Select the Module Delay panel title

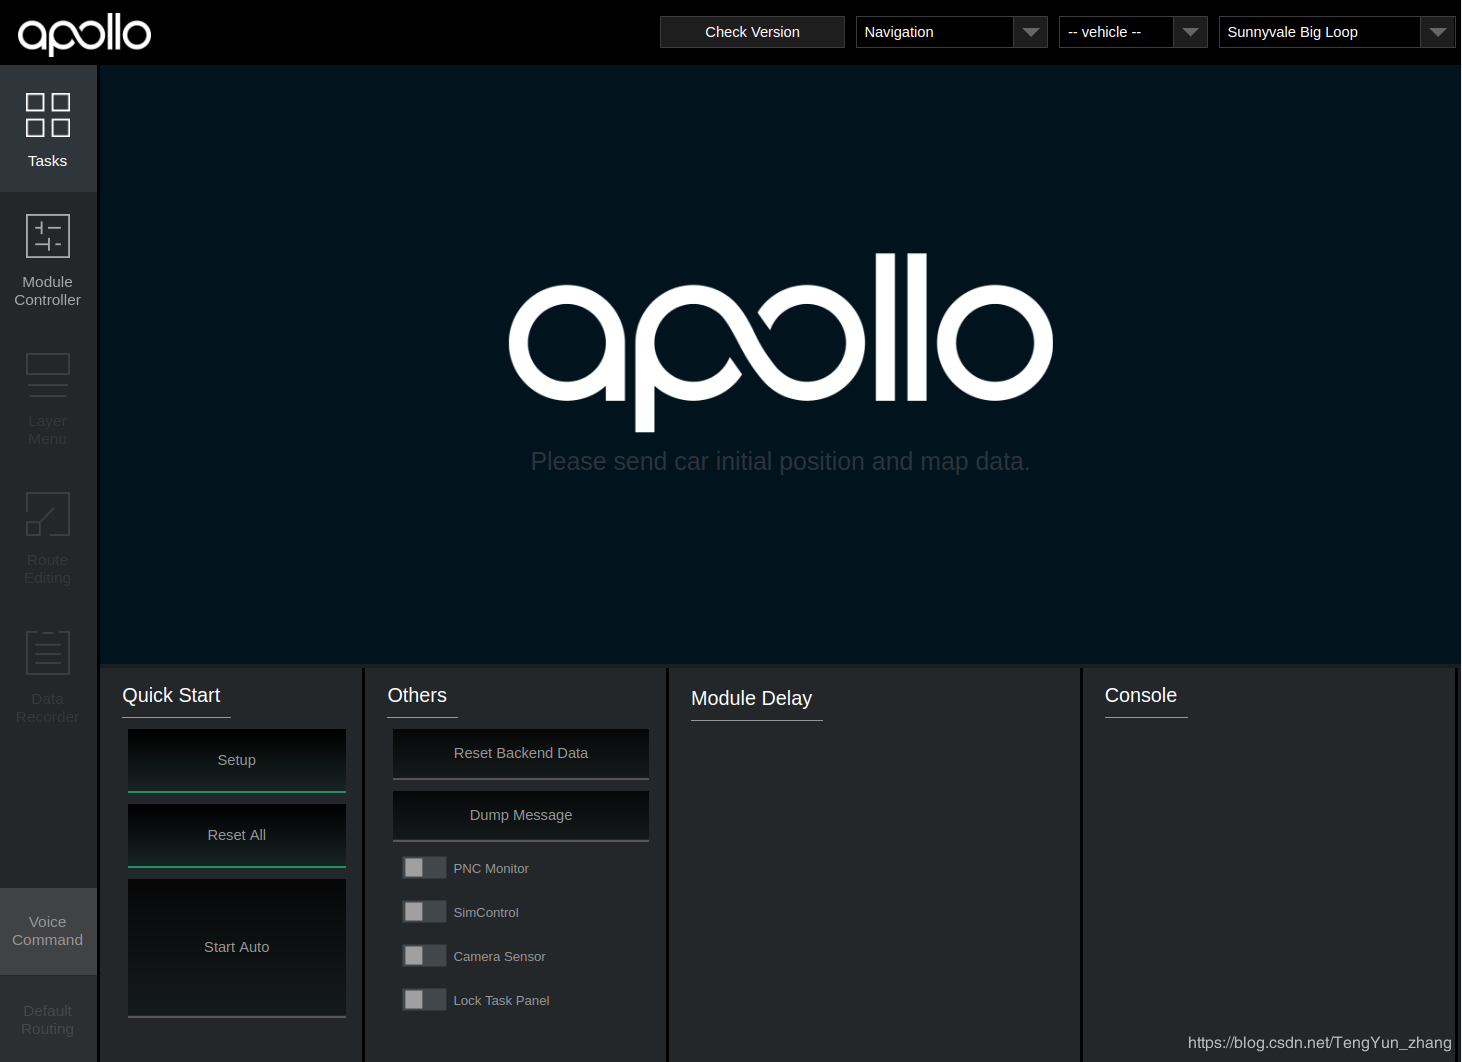[x=751, y=698]
